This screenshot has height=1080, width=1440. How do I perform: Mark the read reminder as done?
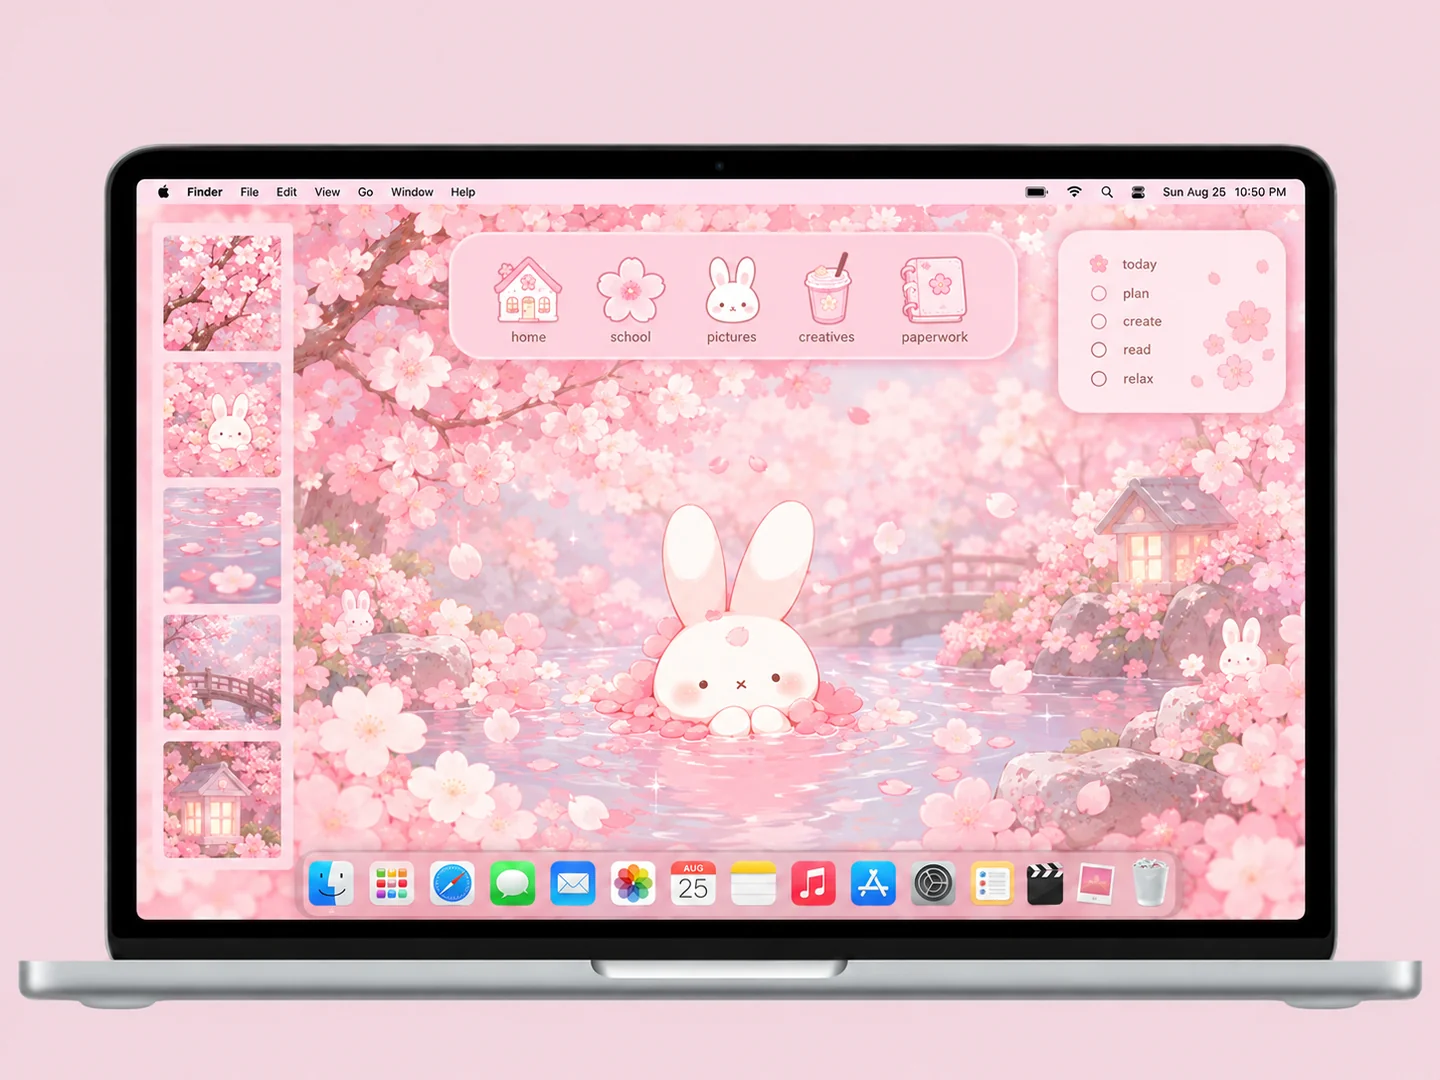tap(1099, 350)
